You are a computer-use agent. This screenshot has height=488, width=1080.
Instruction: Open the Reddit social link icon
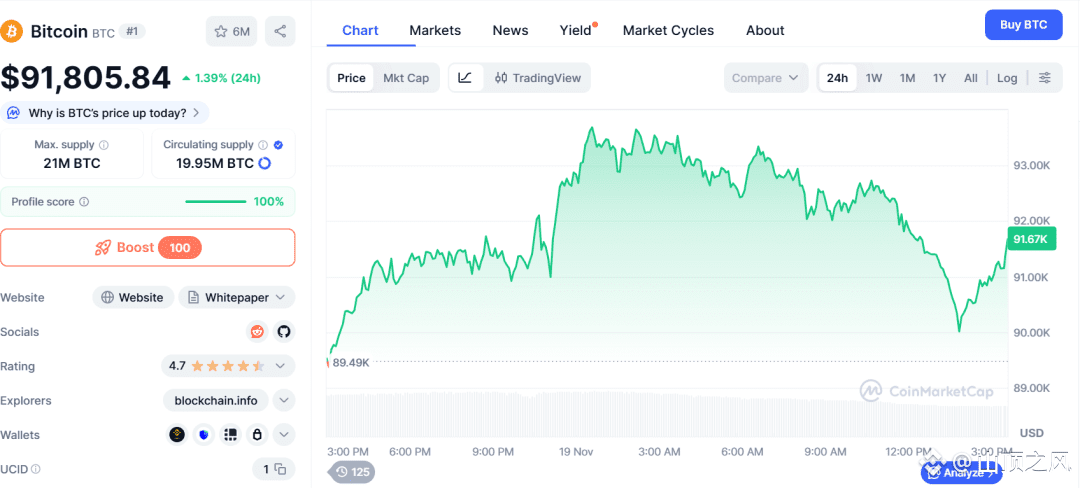[x=257, y=332]
